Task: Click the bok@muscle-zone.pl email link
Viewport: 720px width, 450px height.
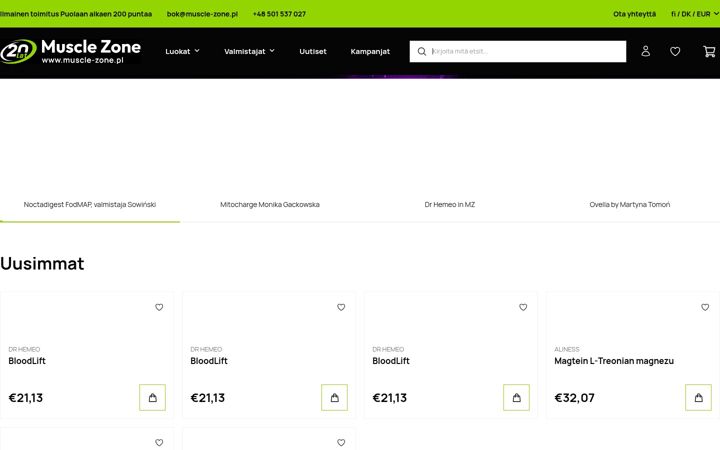Action: tap(202, 14)
